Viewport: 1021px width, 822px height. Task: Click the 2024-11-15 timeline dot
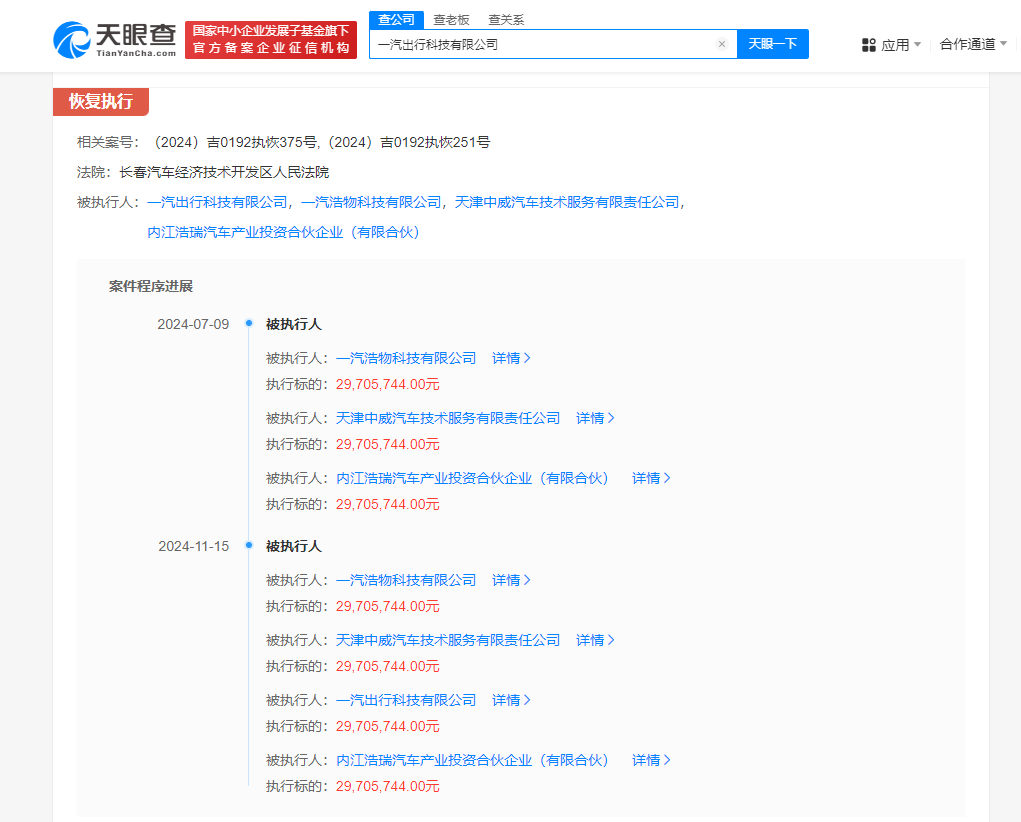coord(249,545)
